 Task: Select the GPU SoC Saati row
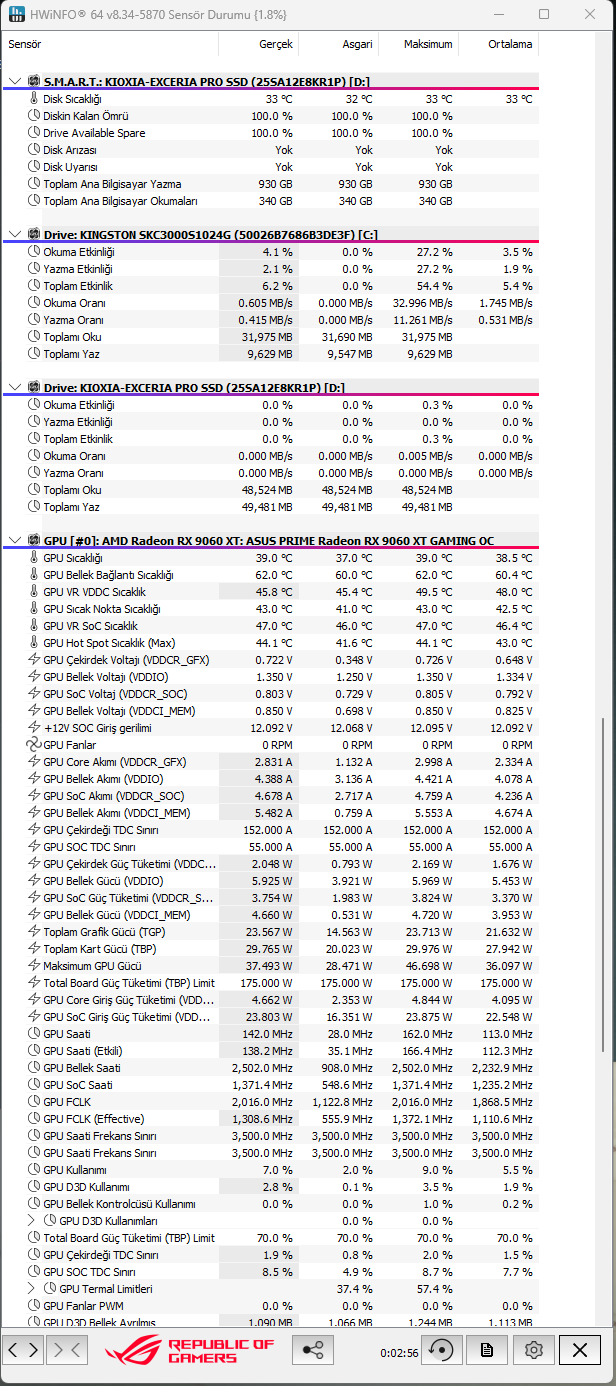(x=271, y=1085)
